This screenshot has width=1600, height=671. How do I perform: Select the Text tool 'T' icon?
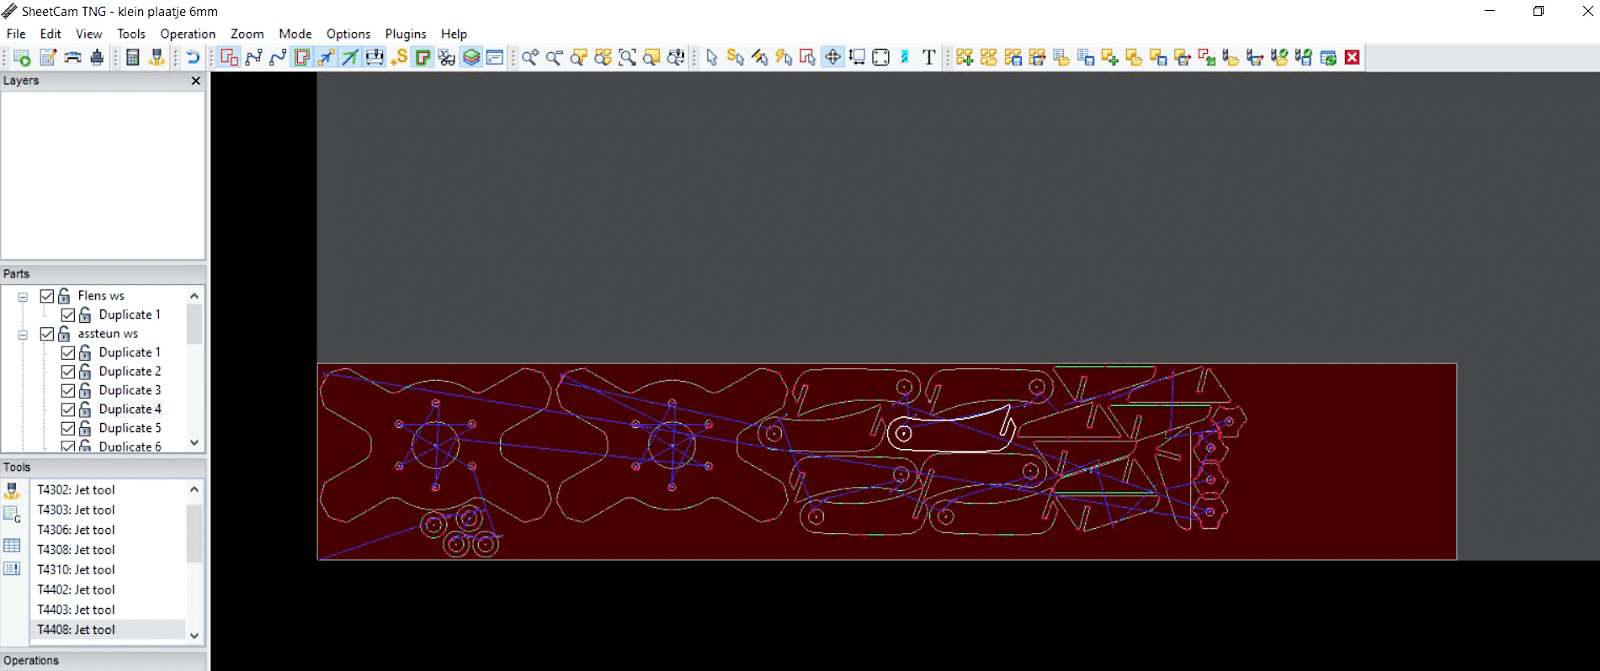[929, 58]
